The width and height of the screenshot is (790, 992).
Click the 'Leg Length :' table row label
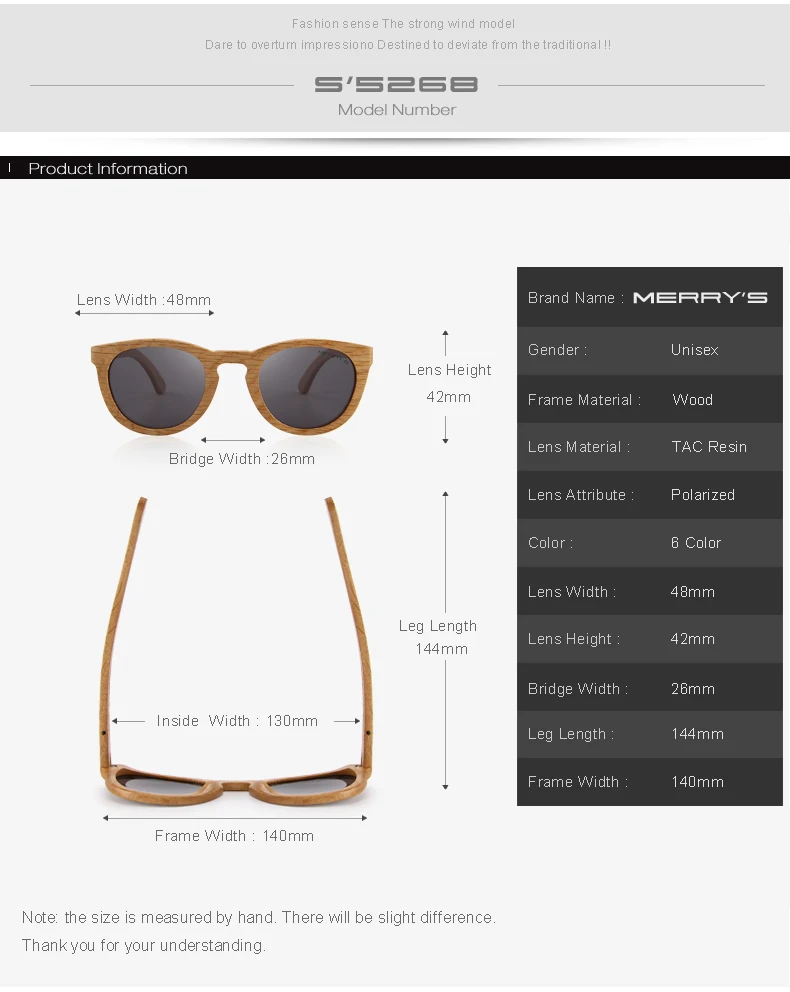(x=571, y=734)
